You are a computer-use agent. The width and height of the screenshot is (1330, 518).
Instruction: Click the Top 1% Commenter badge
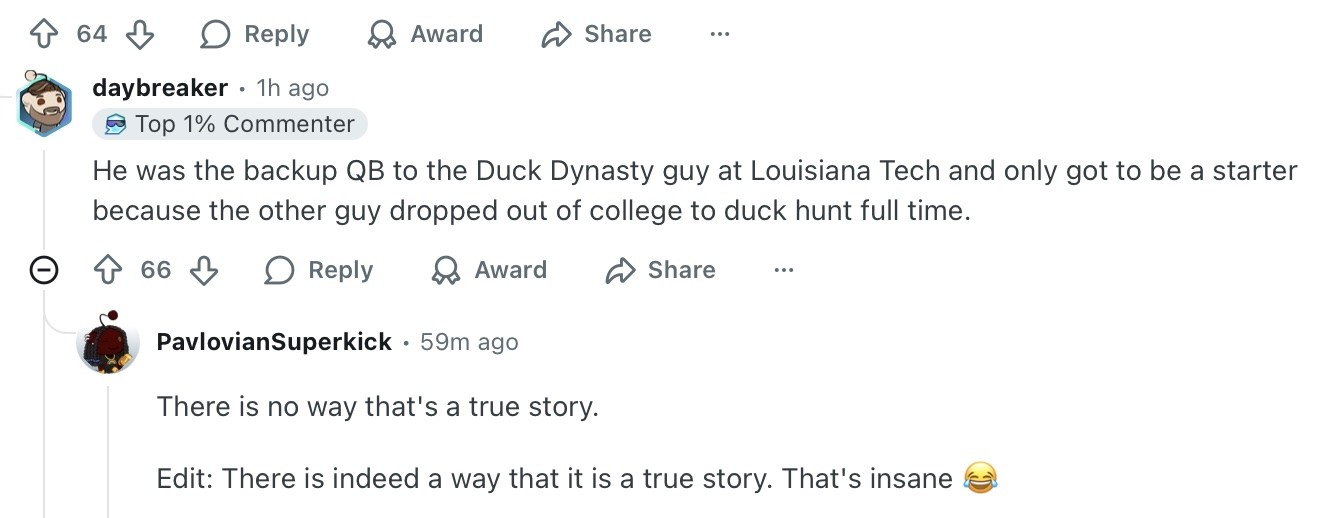230,124
